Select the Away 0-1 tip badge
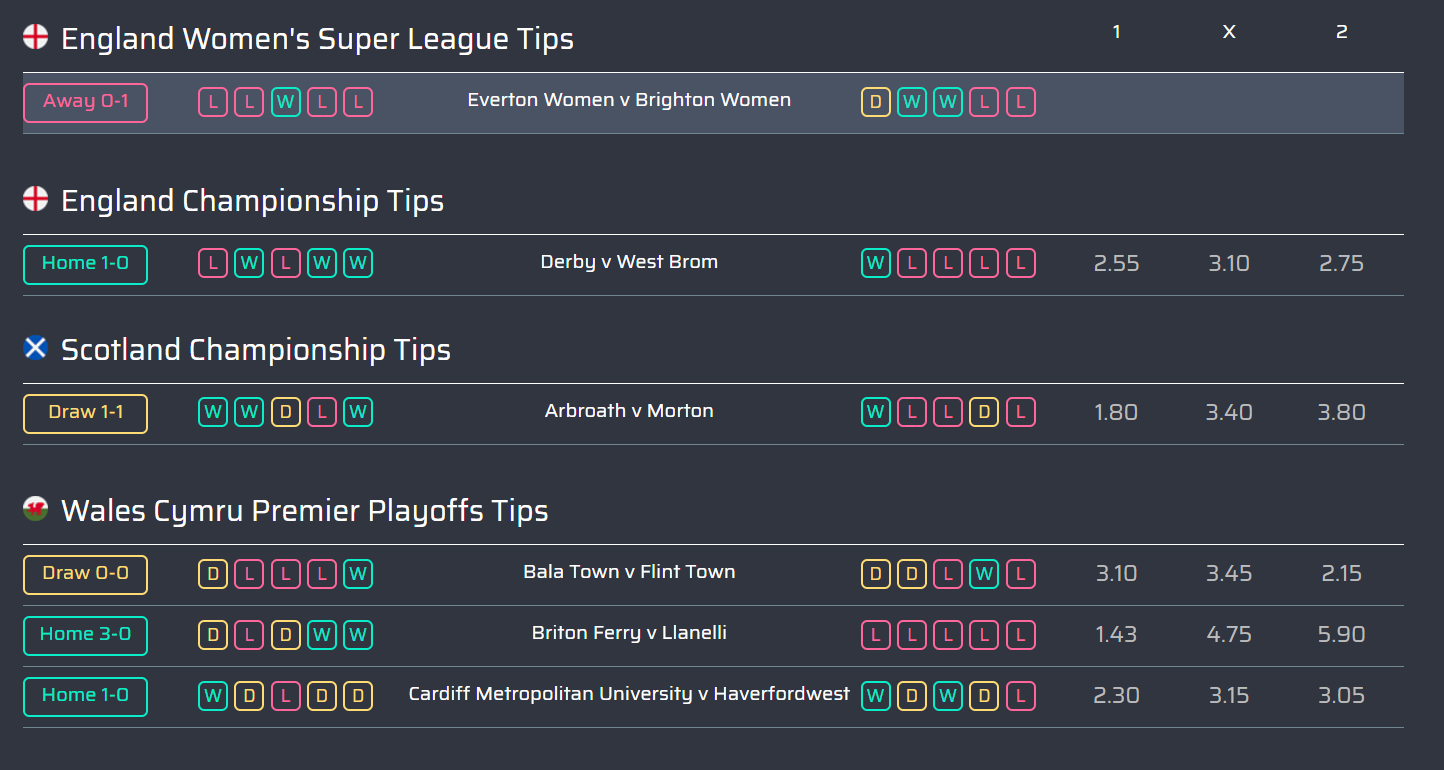The height and width of the screenshot is (770, 1444). (x=85, y=102)
